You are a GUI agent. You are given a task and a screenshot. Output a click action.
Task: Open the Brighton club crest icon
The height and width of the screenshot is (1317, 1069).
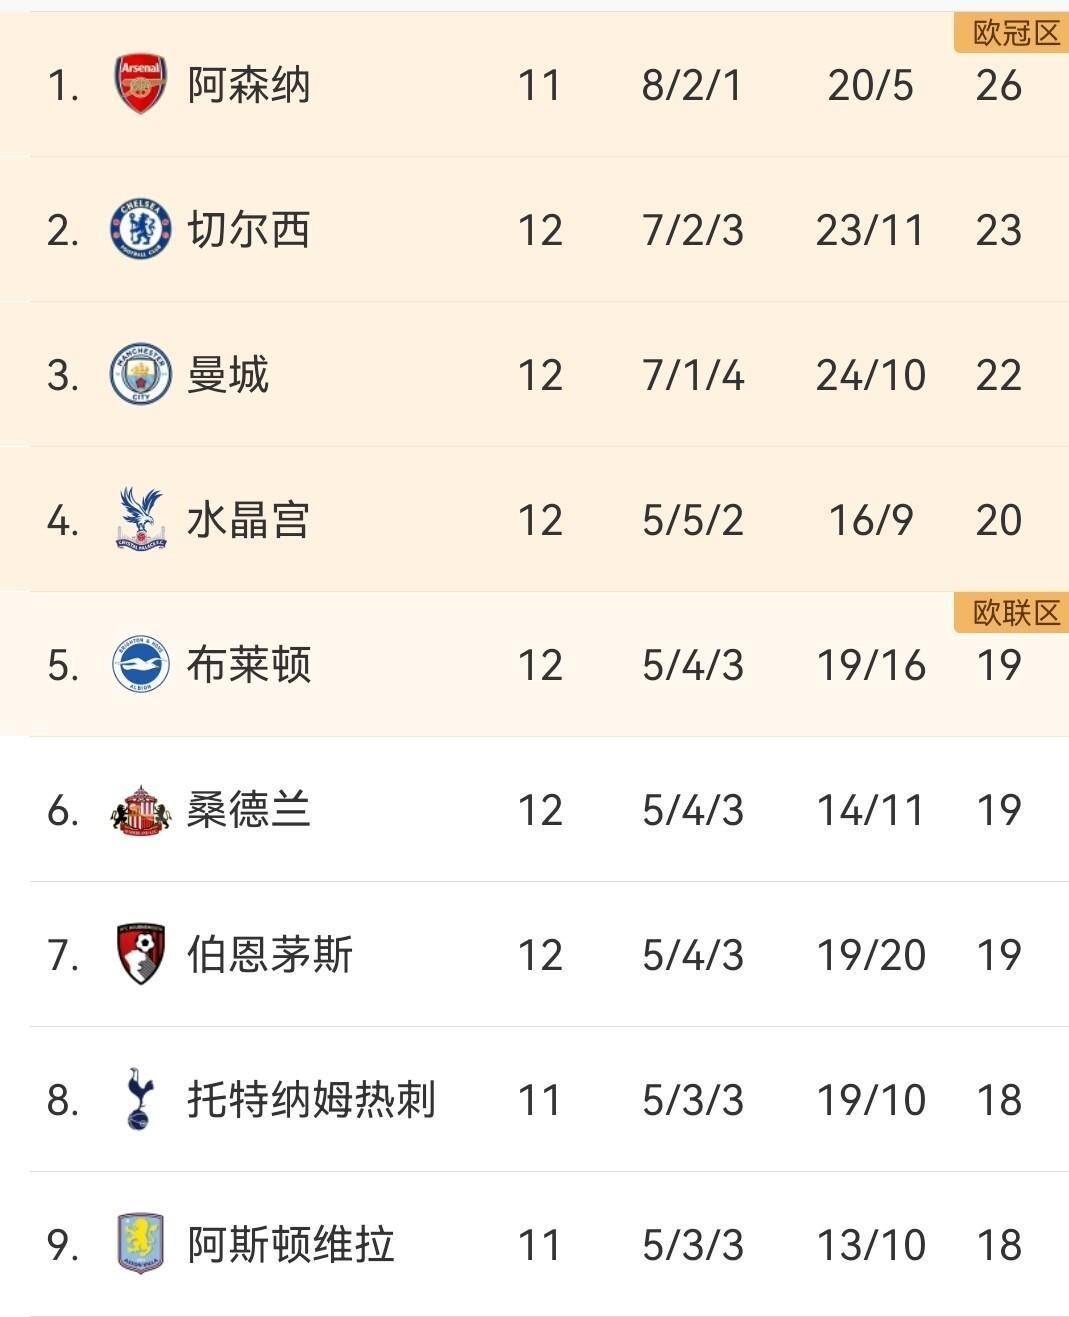(x=140, y=665)
